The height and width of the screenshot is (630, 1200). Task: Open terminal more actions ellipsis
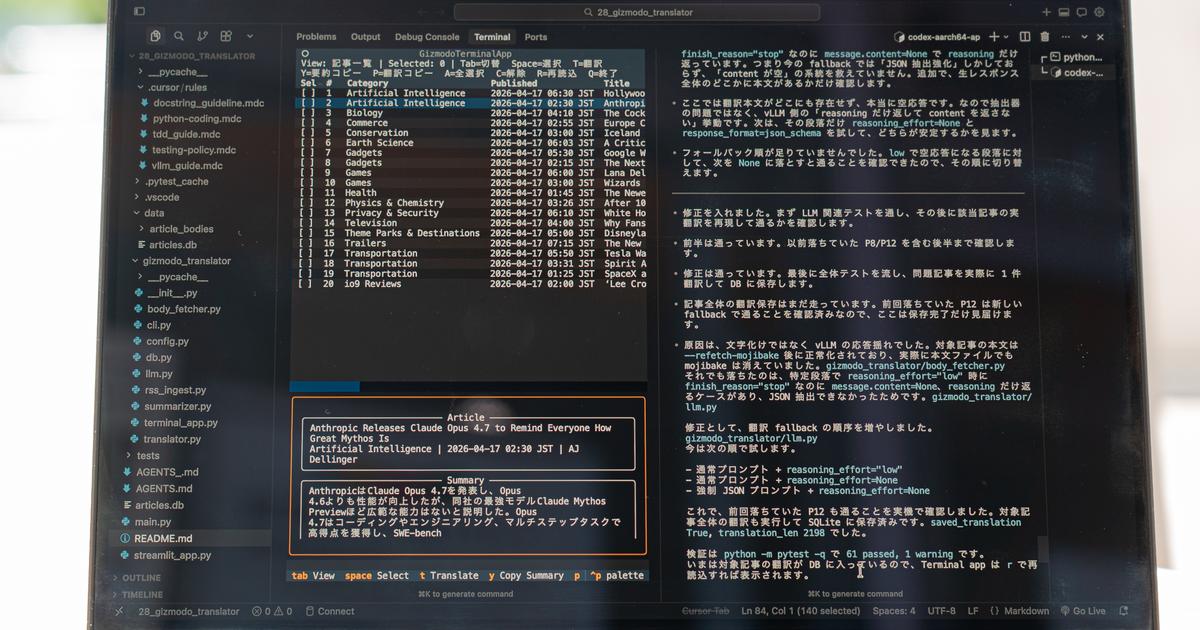point(1068,36)
